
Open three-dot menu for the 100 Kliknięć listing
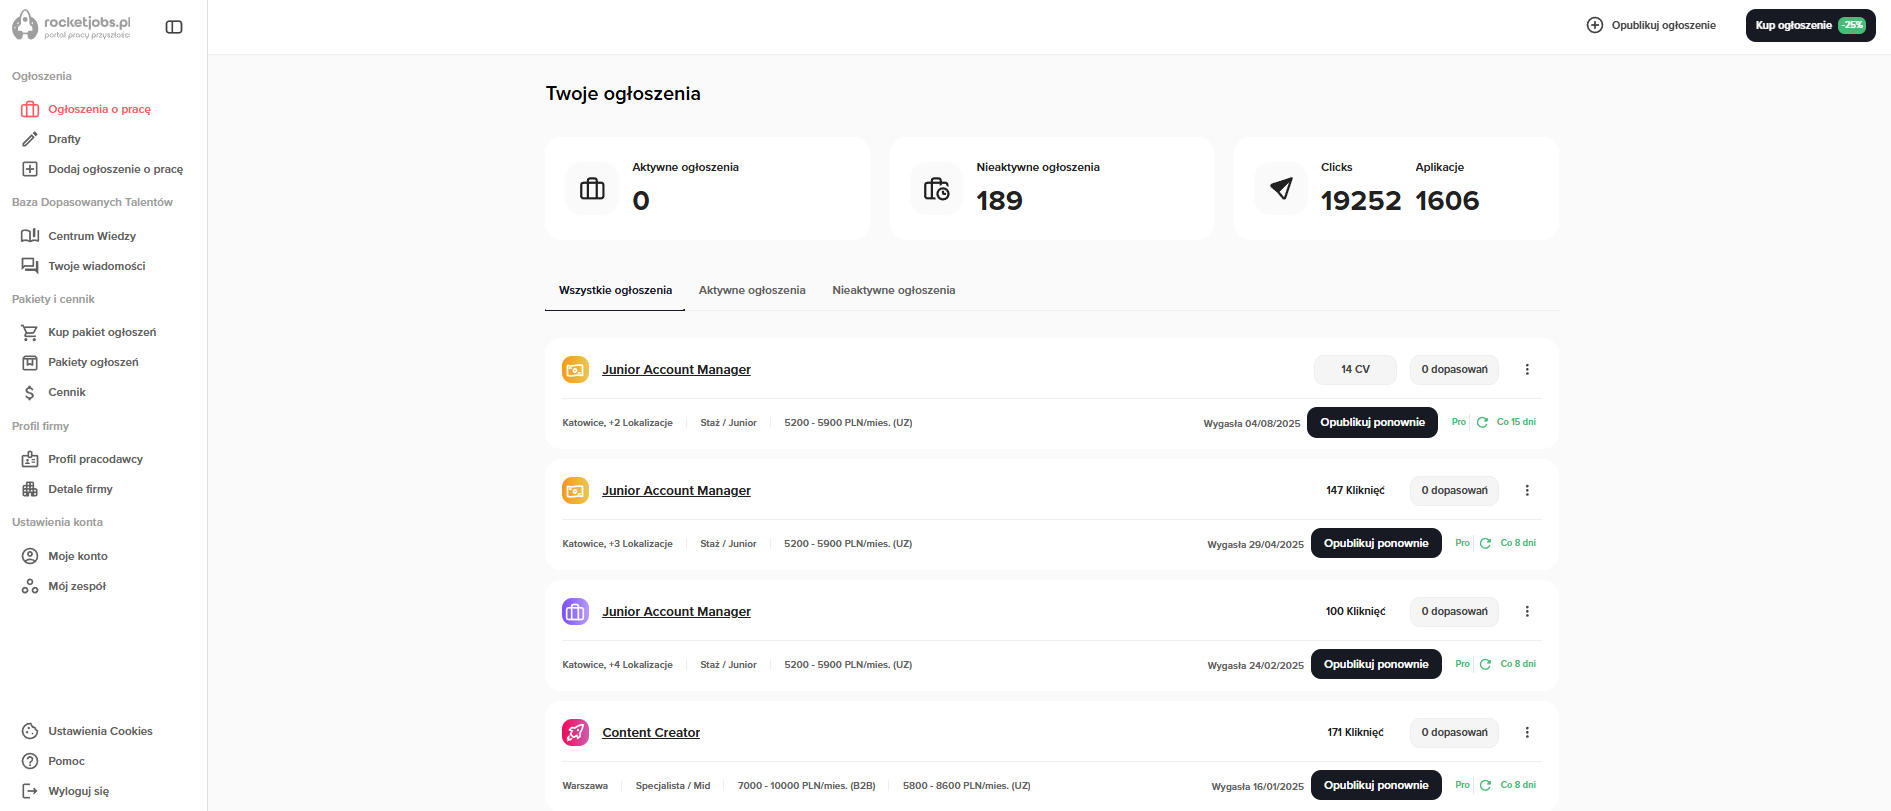[1527, 612]
